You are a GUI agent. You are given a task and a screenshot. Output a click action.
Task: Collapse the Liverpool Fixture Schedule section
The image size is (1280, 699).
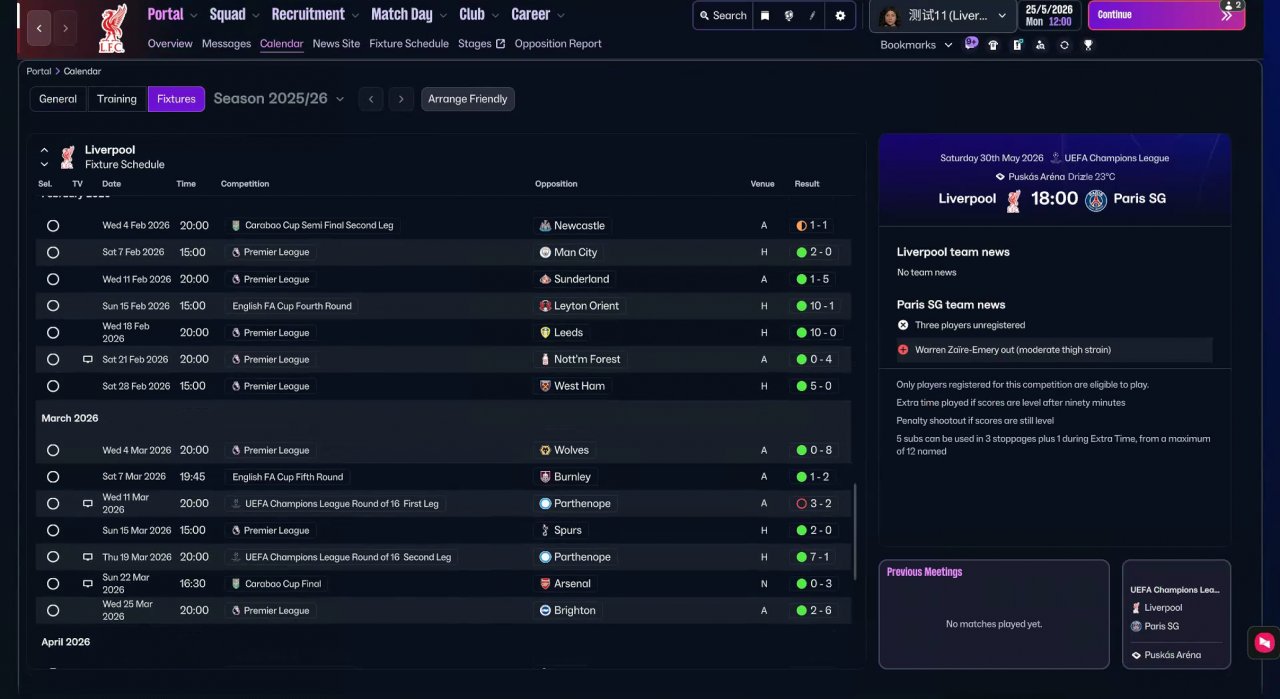(44, 150)
